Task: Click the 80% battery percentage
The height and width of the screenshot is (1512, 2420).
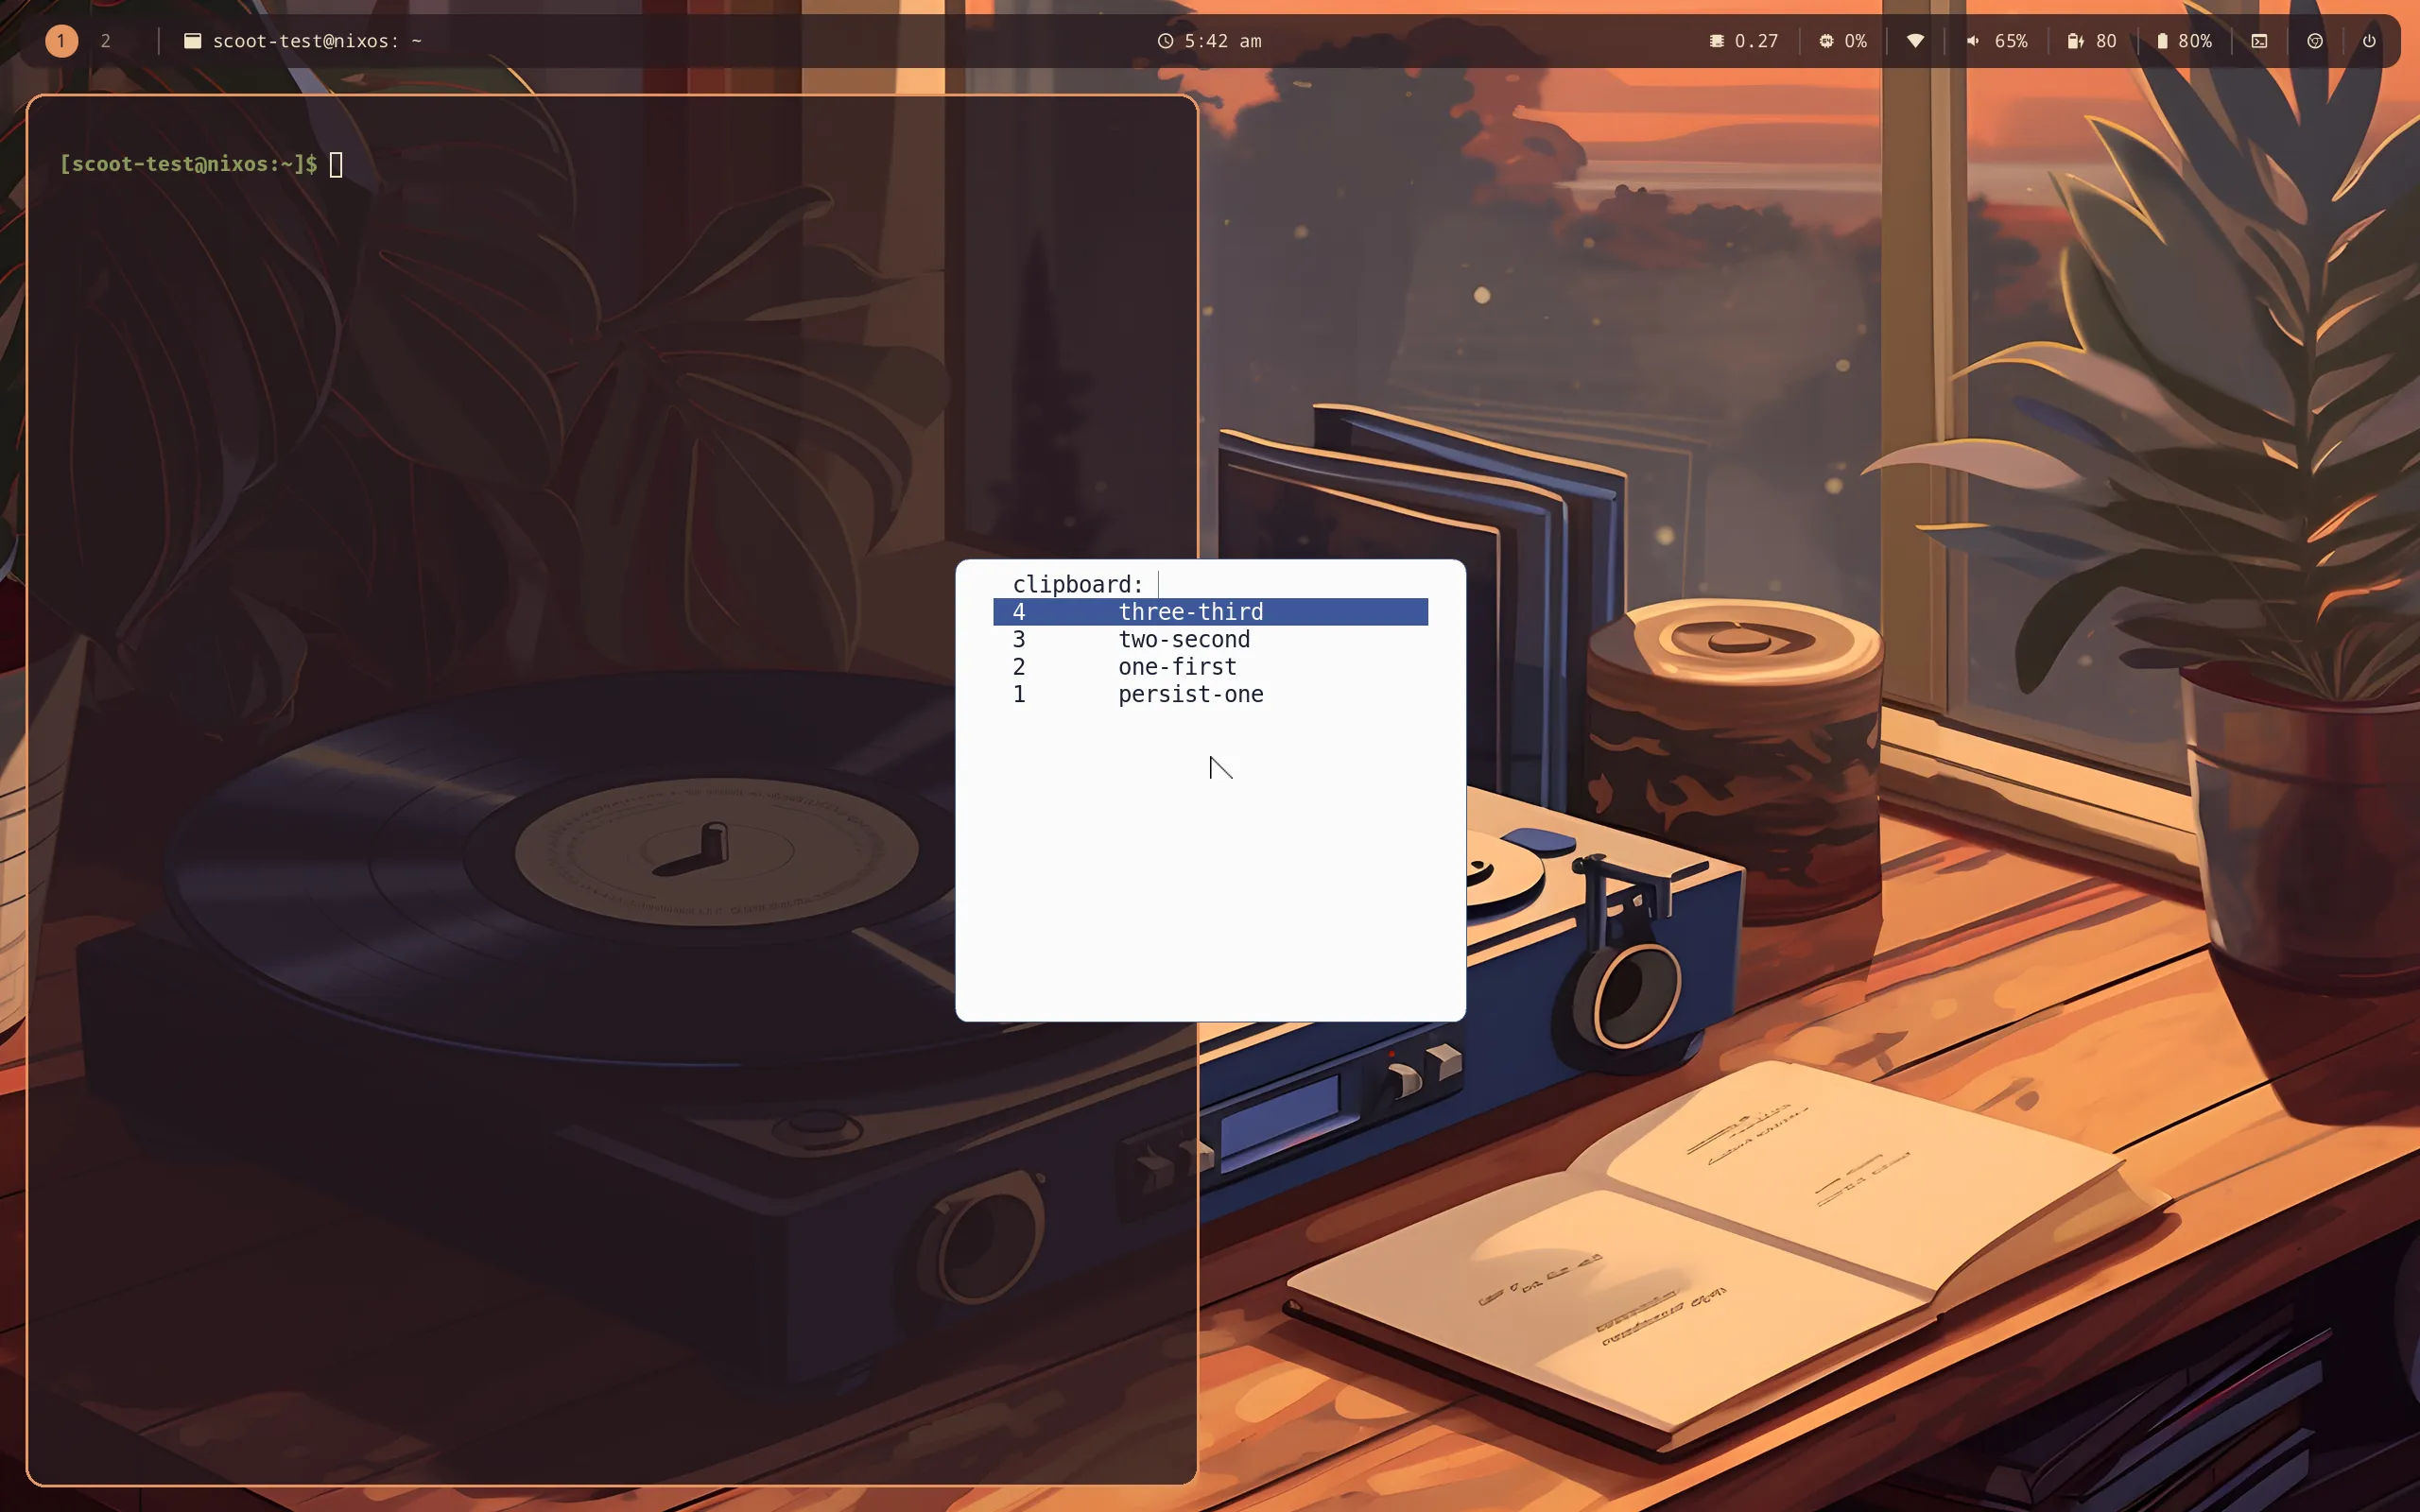Action: [2195, 41]
